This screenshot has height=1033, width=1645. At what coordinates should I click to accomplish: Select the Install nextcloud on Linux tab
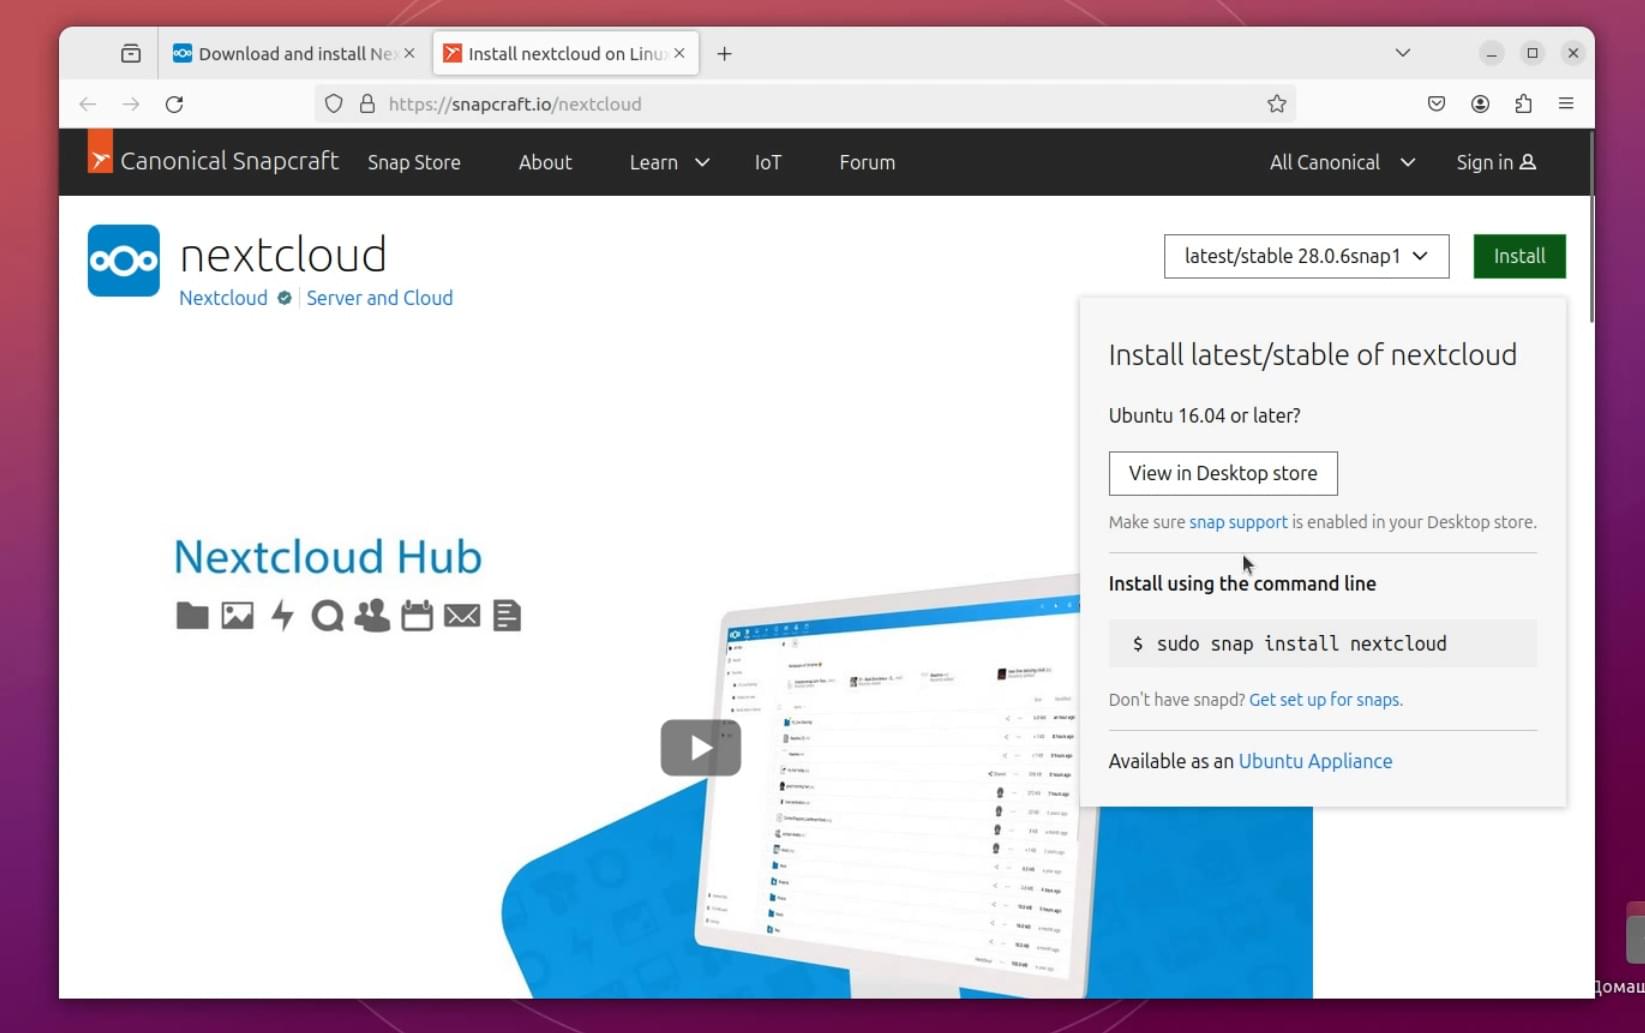(565, 53)
